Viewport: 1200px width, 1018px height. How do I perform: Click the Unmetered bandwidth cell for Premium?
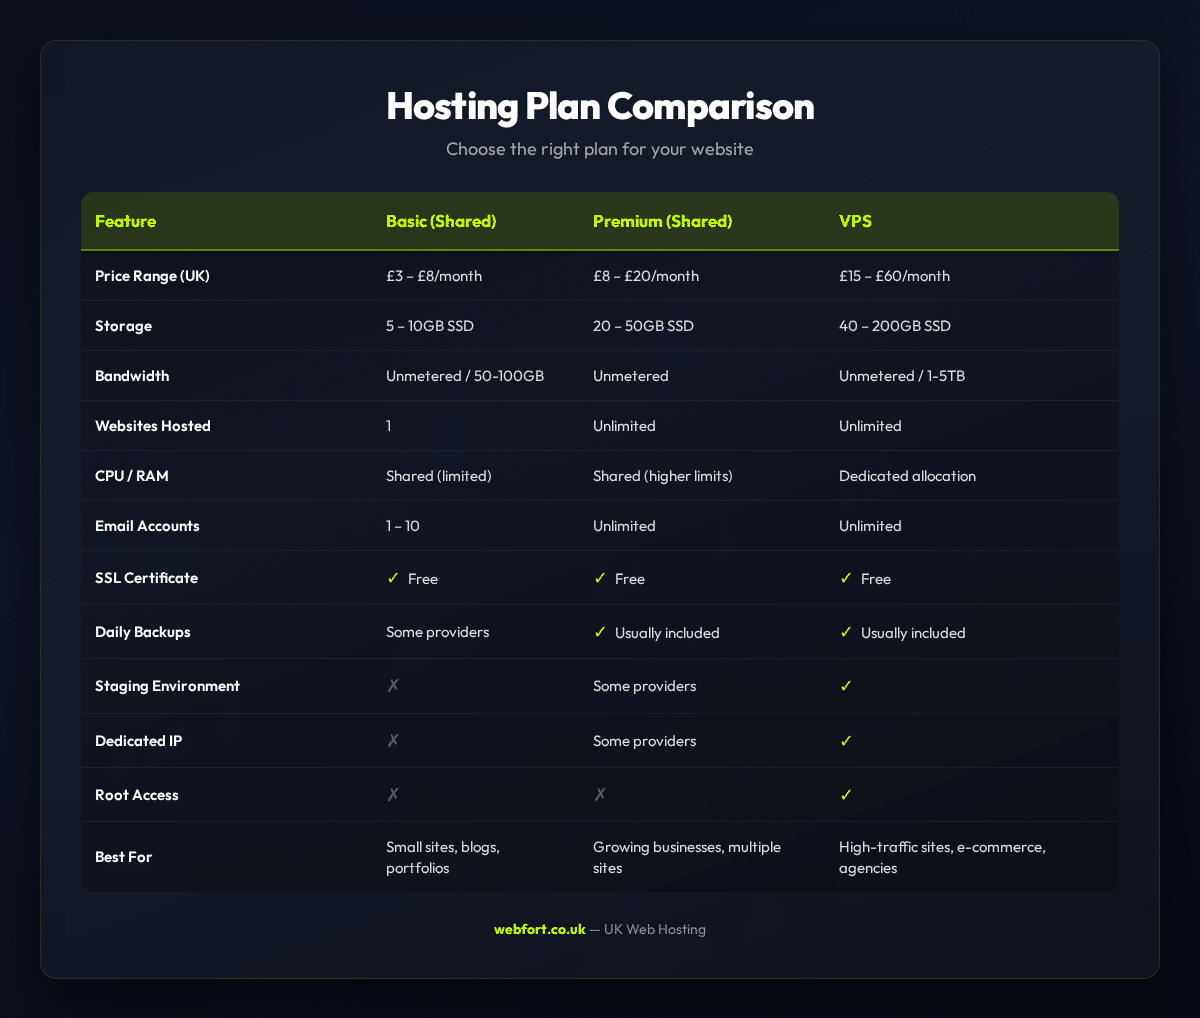point(631,376)
